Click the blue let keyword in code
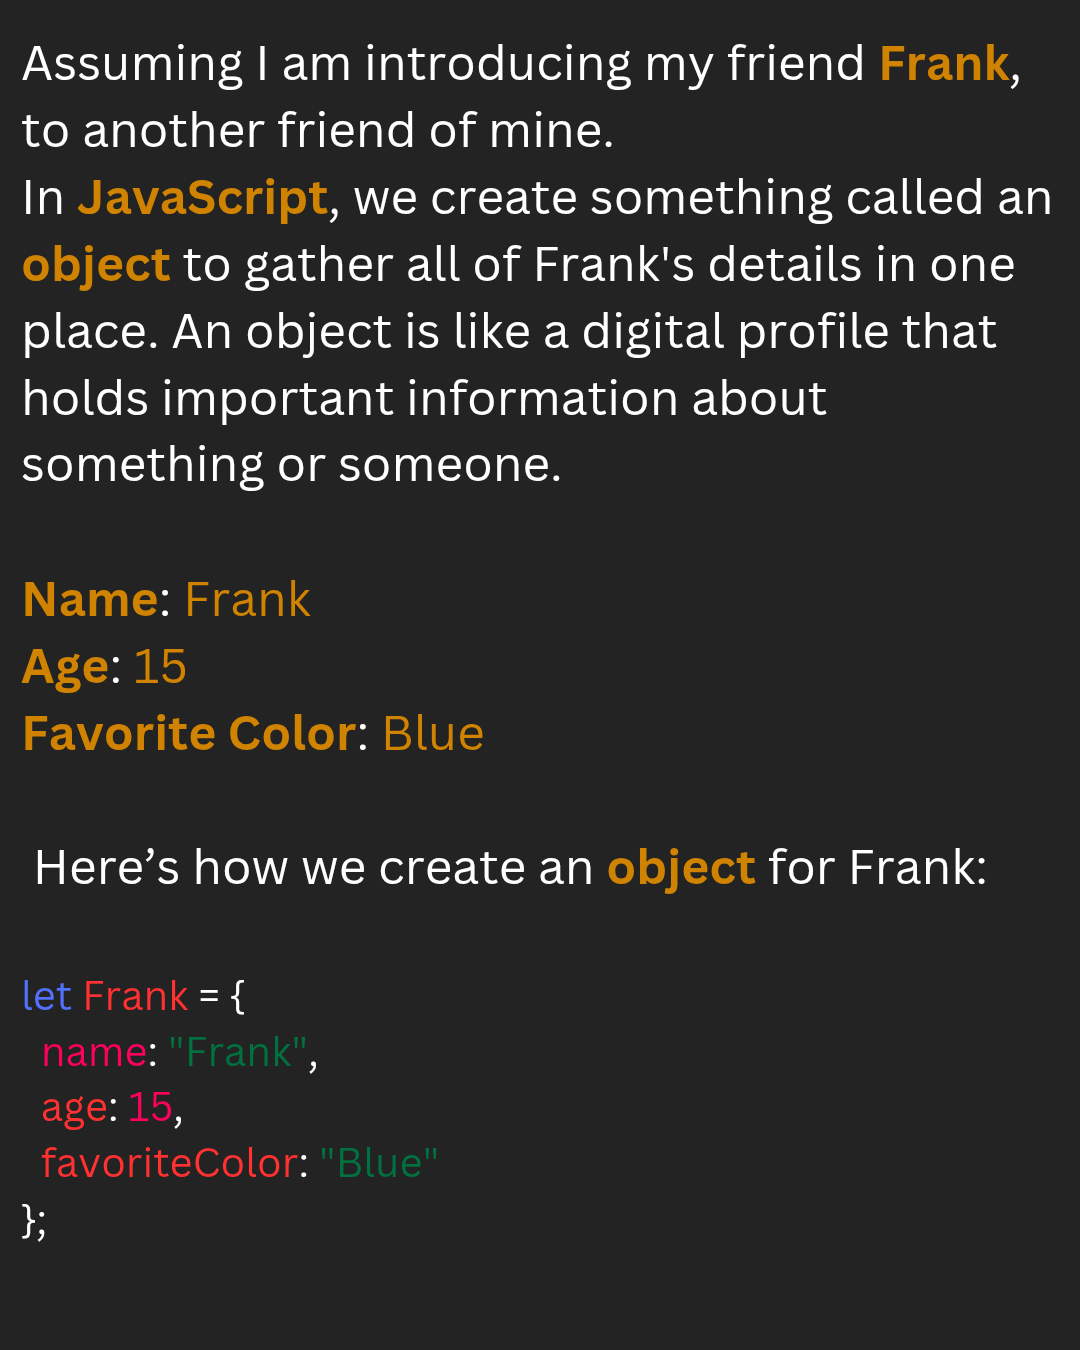Screen dimensions: 1080x1350 pos(47,996)
